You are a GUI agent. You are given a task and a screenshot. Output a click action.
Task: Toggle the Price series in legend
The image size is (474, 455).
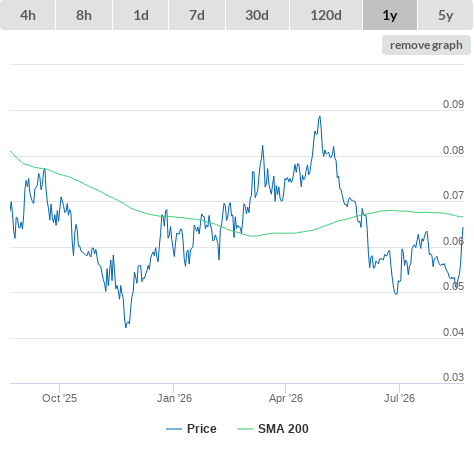191,429
